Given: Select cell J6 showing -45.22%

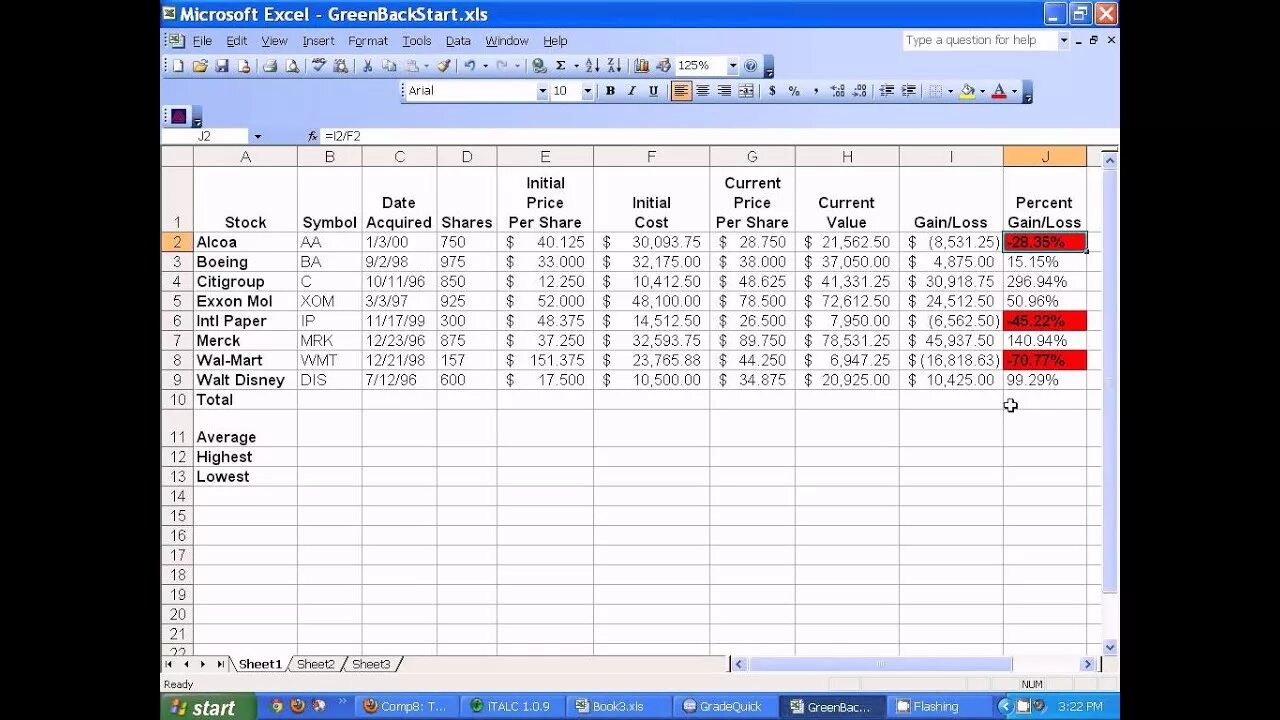Looking at the screenshot, I should [1045, 321].
